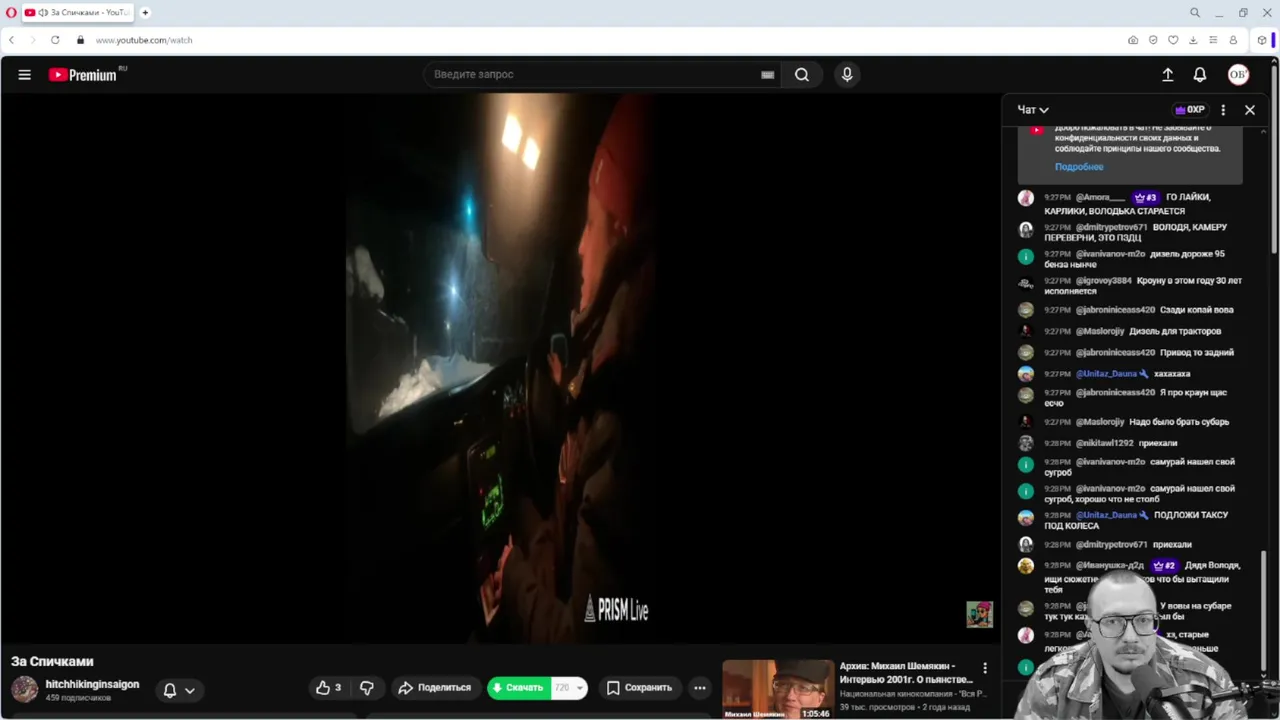The image size is (1280, 720).
Task: Open the YouTube hamburger guide menu
Action: coord(24,75)
